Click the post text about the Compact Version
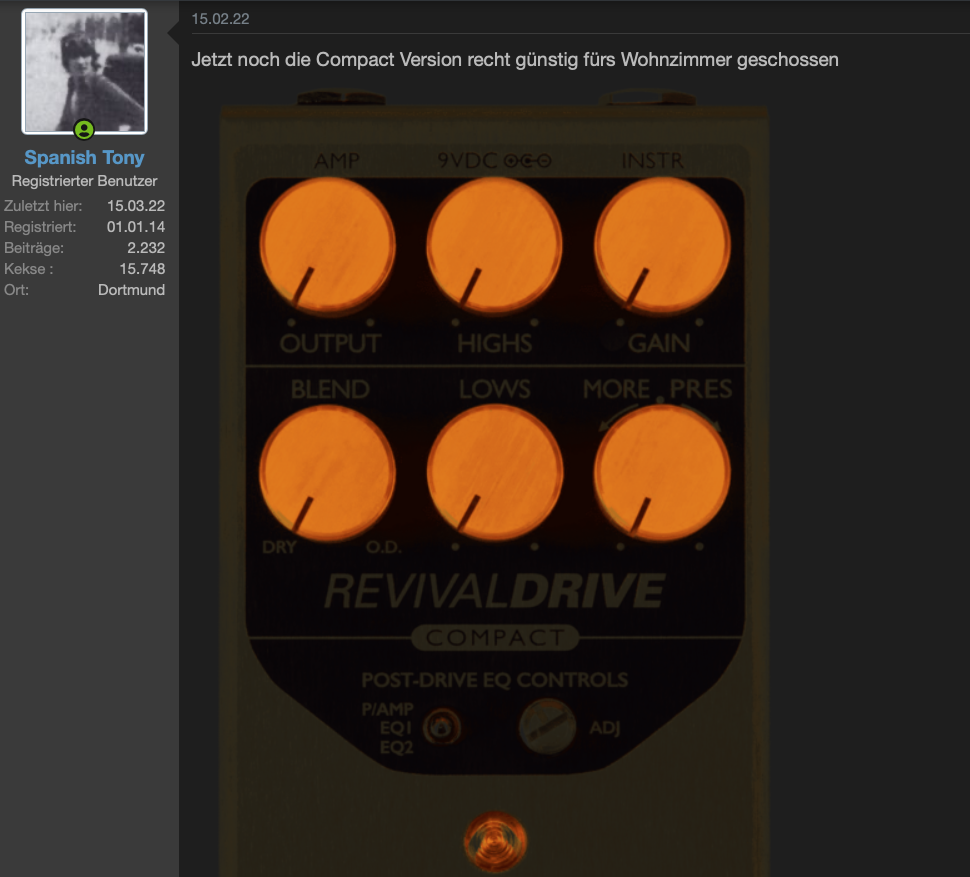Image resolution: width=970 pixels, height=877 pixels. pyautogui.click(x=515, y=60)
